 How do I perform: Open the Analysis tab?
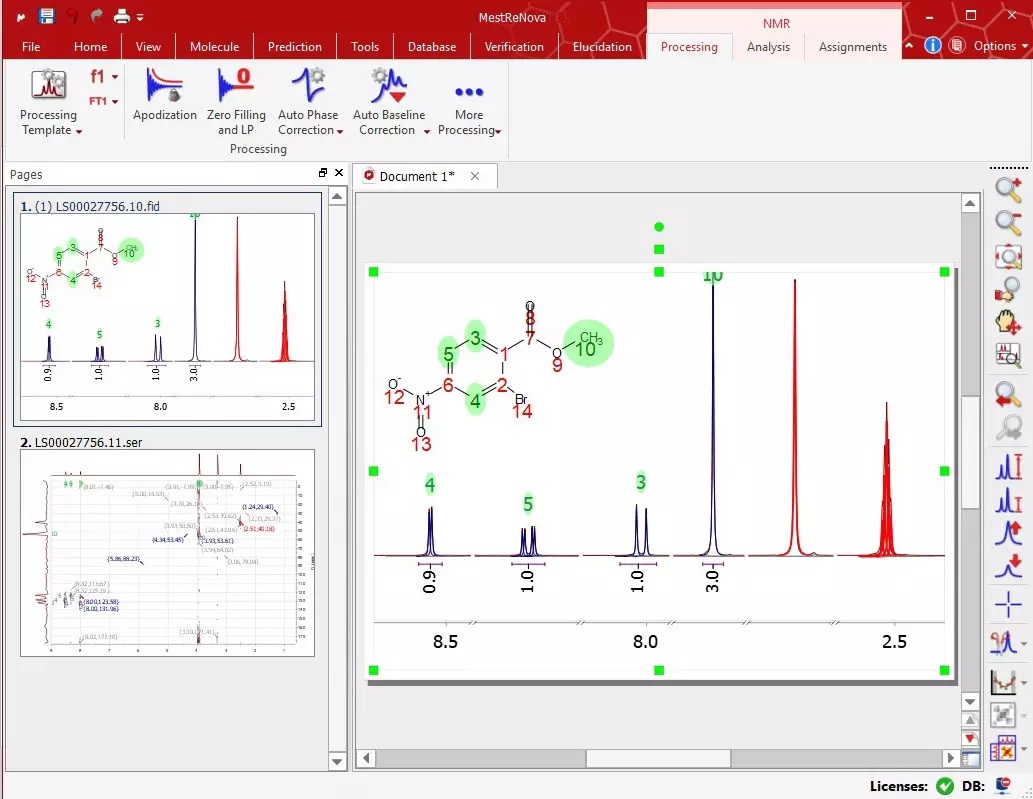[x=768, y=46]
